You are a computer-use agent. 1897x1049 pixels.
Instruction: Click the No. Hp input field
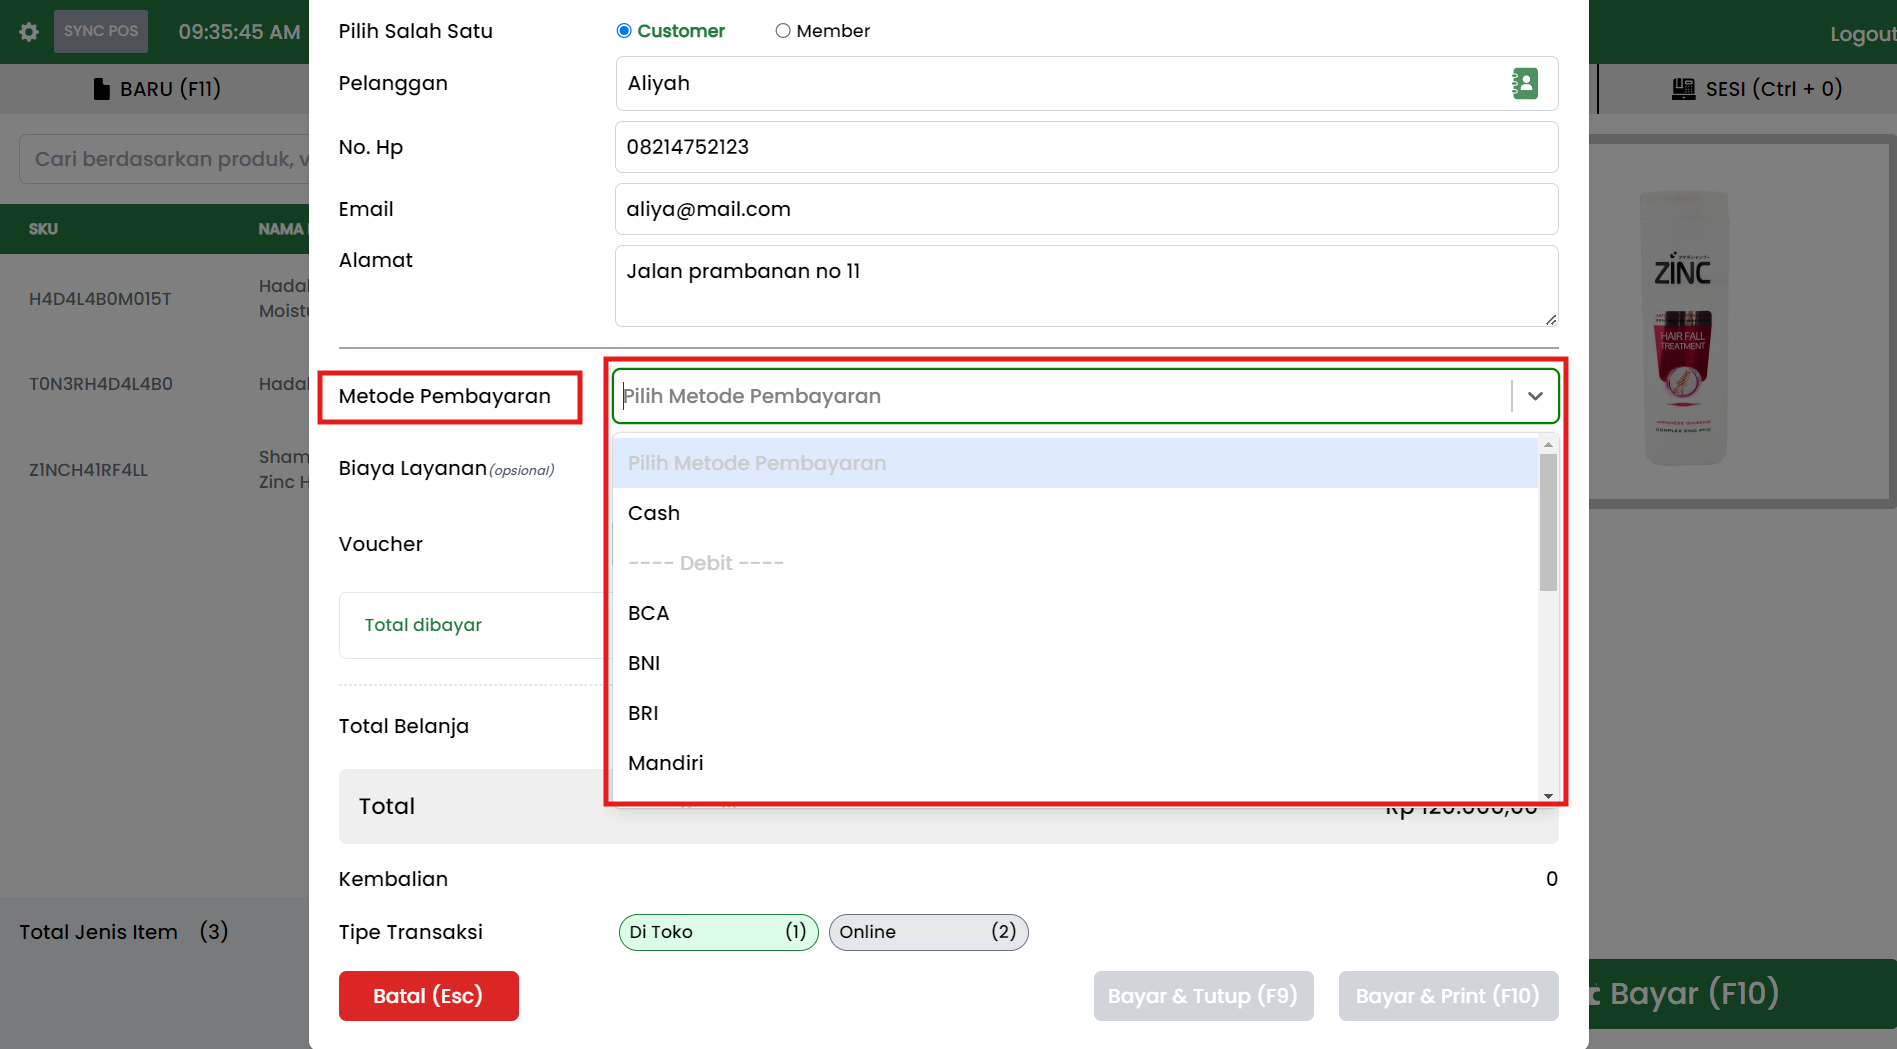coord(1086,147)
